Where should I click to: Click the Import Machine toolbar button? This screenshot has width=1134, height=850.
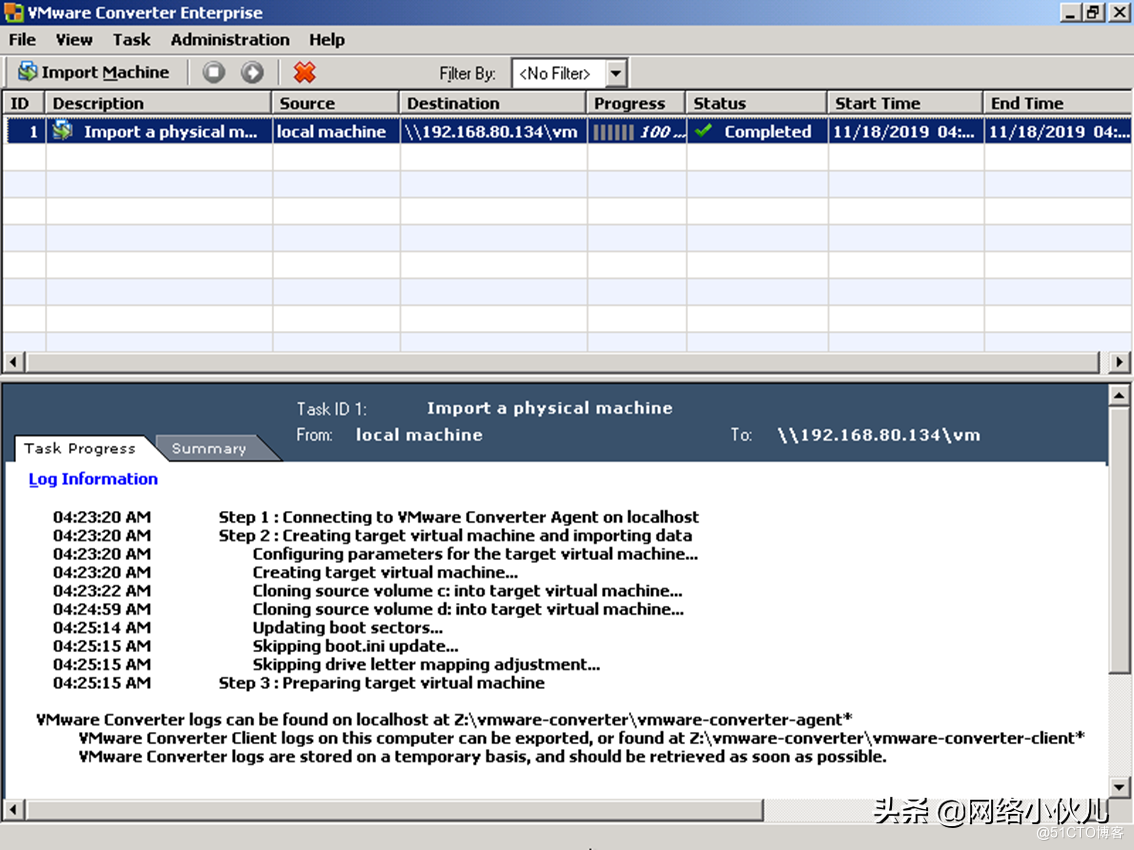point(94,72)
